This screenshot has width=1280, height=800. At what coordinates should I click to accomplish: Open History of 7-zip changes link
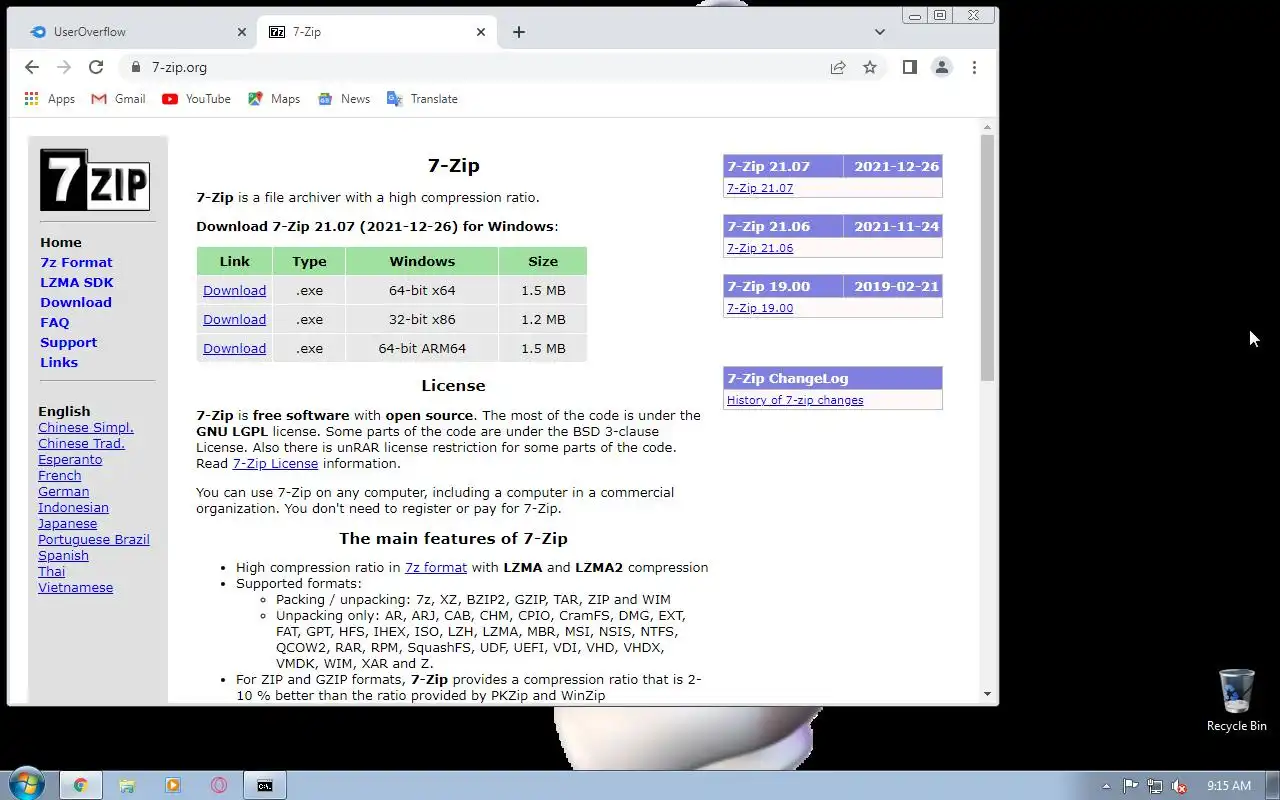pyautogui.click(x=795, y=400)
